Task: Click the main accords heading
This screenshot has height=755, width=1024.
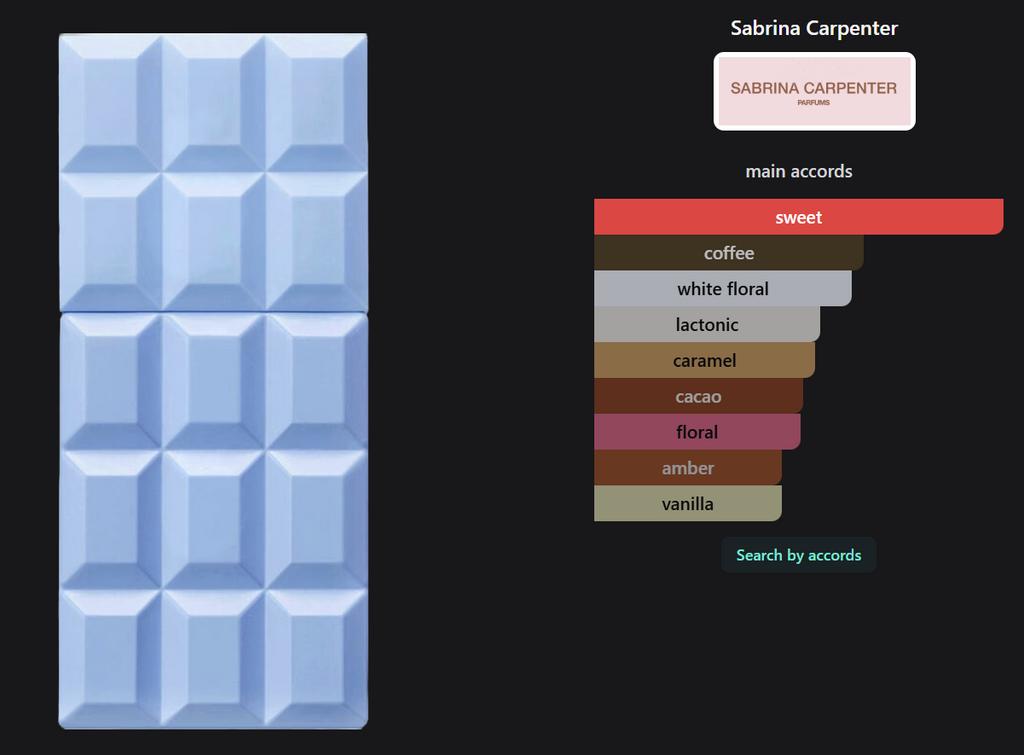Action: pyautogui.click(x=799, y=171)
